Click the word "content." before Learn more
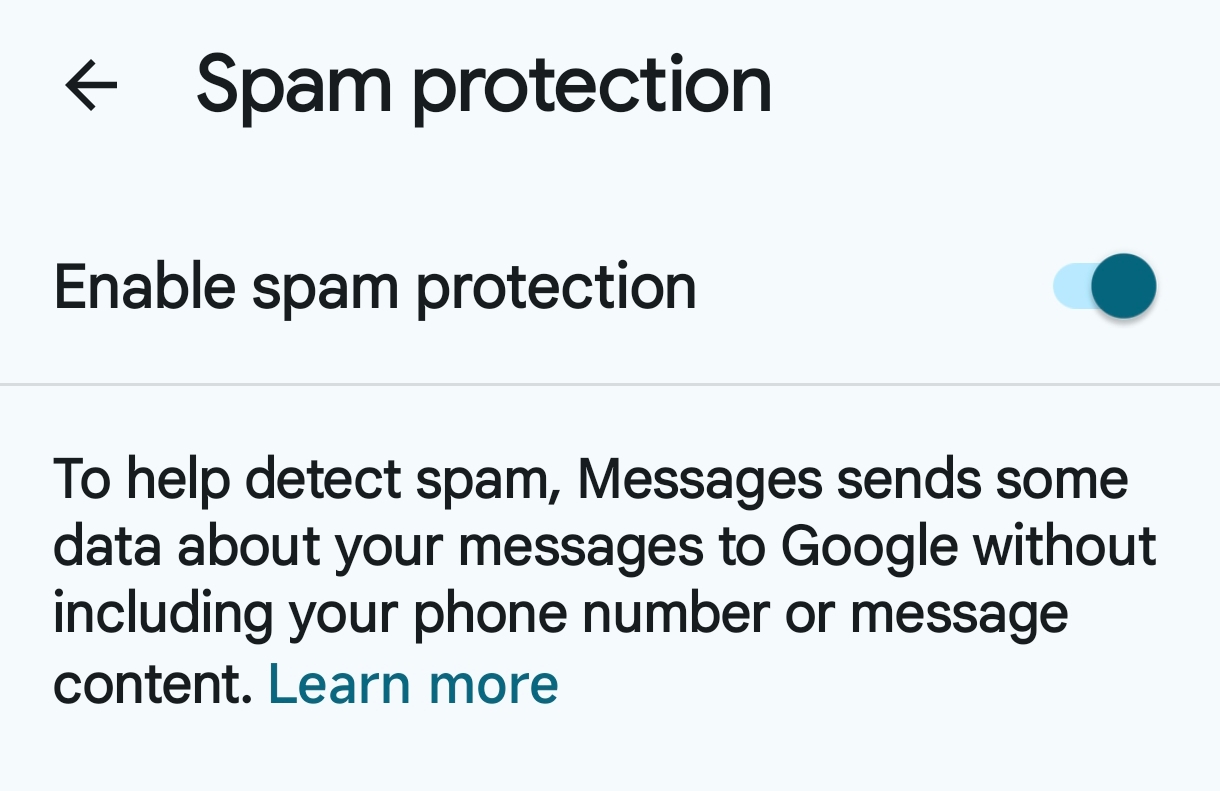Screen dimensions: 1220x791 [152, 685]
